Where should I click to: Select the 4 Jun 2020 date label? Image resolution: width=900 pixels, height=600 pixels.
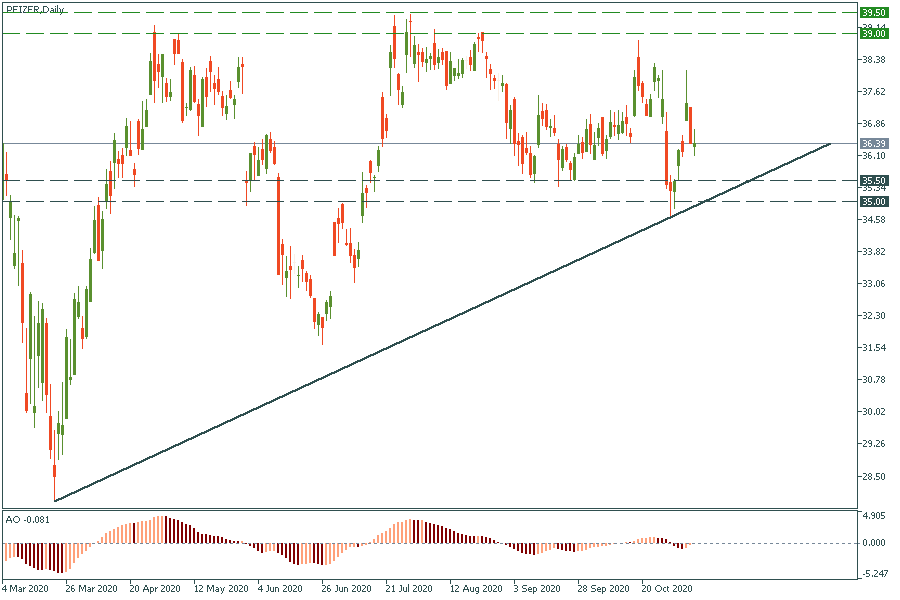point(278,589)
